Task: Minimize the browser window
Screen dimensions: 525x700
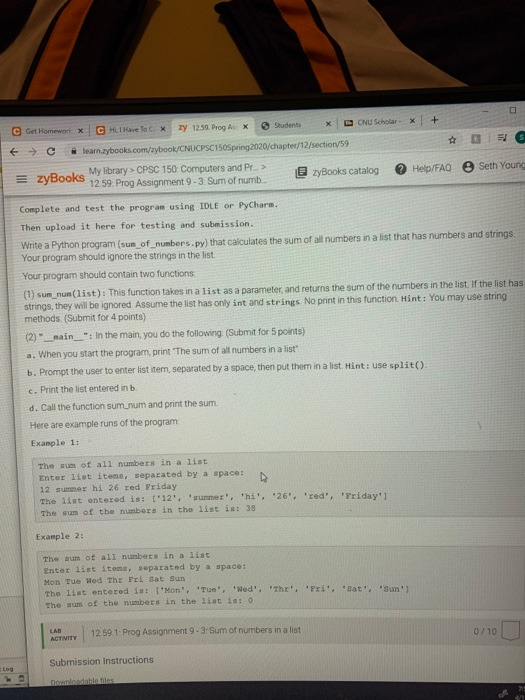Action: (487, 109)
